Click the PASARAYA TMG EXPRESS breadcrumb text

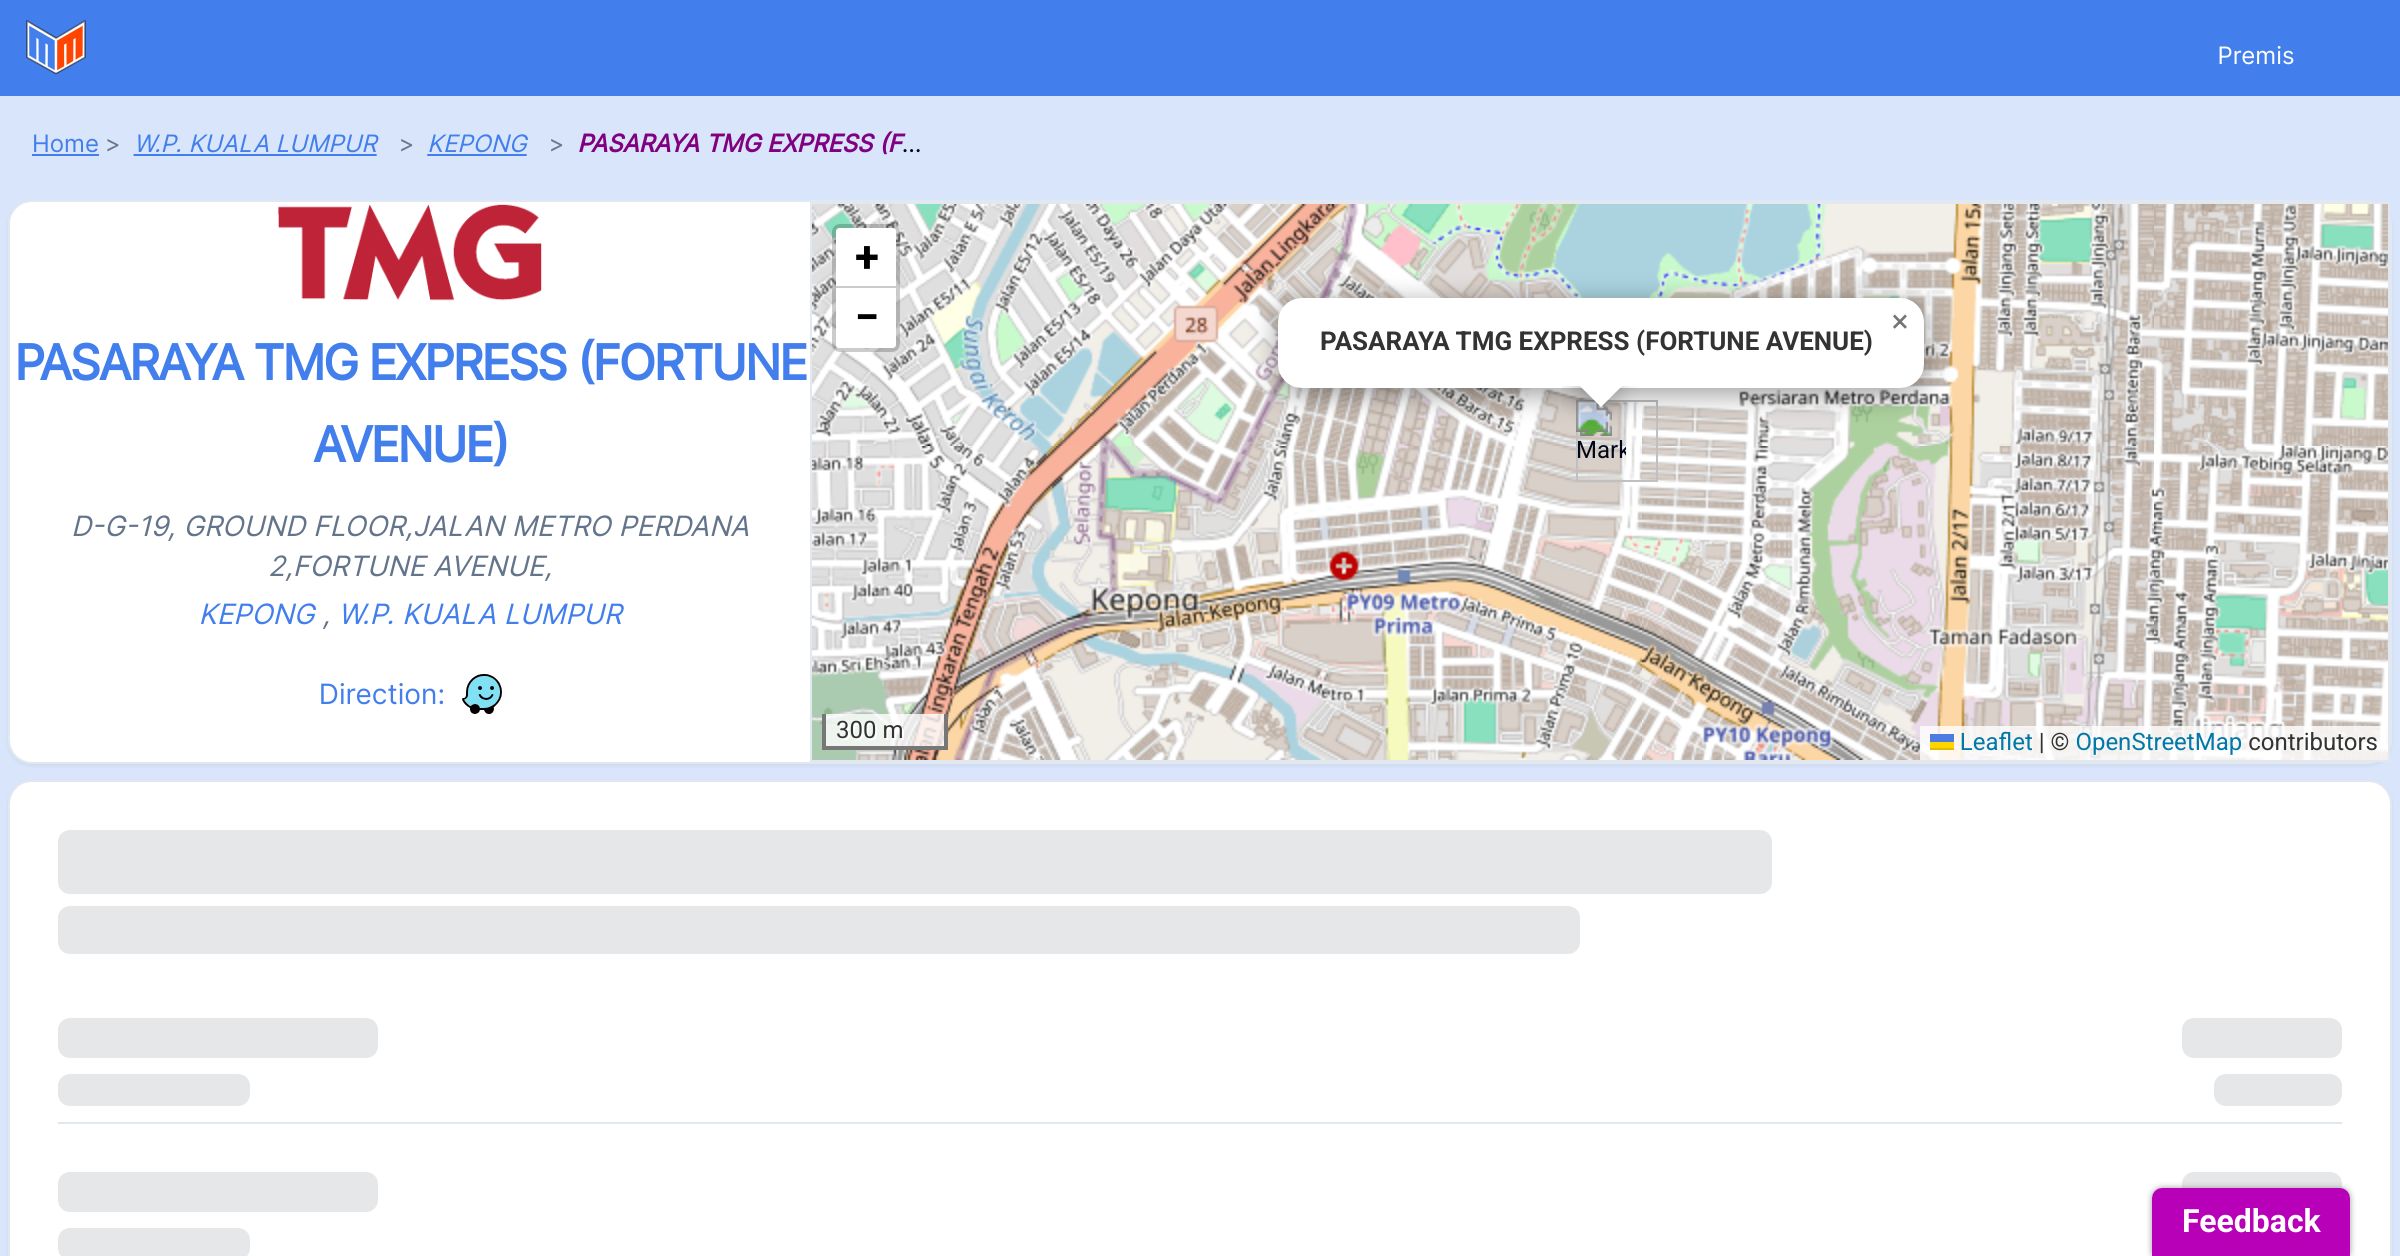(750, 143)
